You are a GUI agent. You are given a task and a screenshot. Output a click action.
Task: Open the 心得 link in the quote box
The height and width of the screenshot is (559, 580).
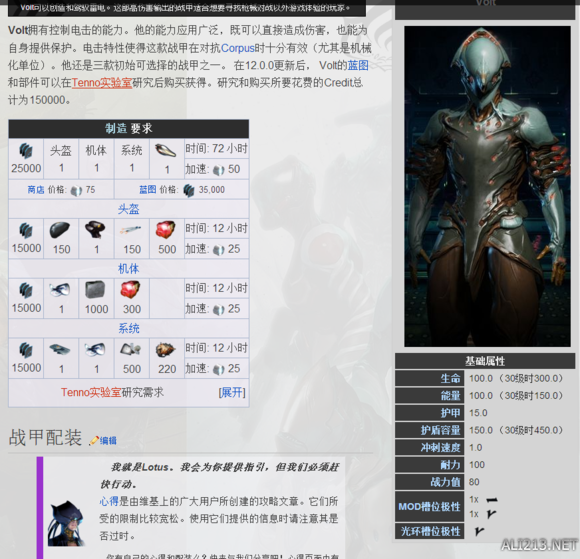pos(108,502)
